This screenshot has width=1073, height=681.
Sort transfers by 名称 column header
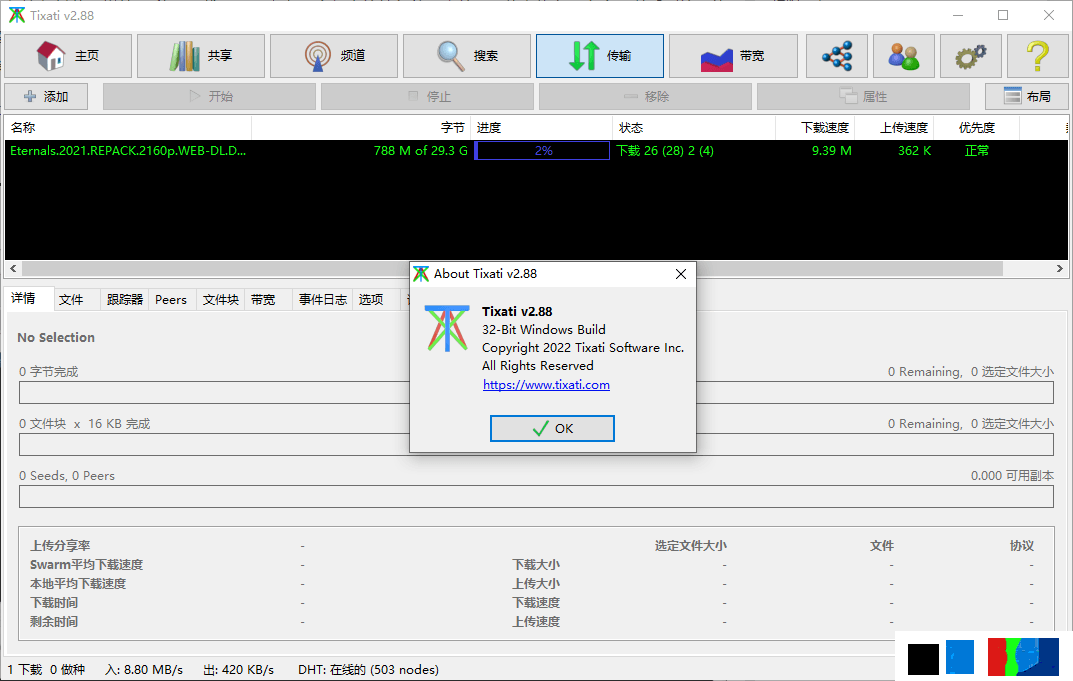coord(128,128)
